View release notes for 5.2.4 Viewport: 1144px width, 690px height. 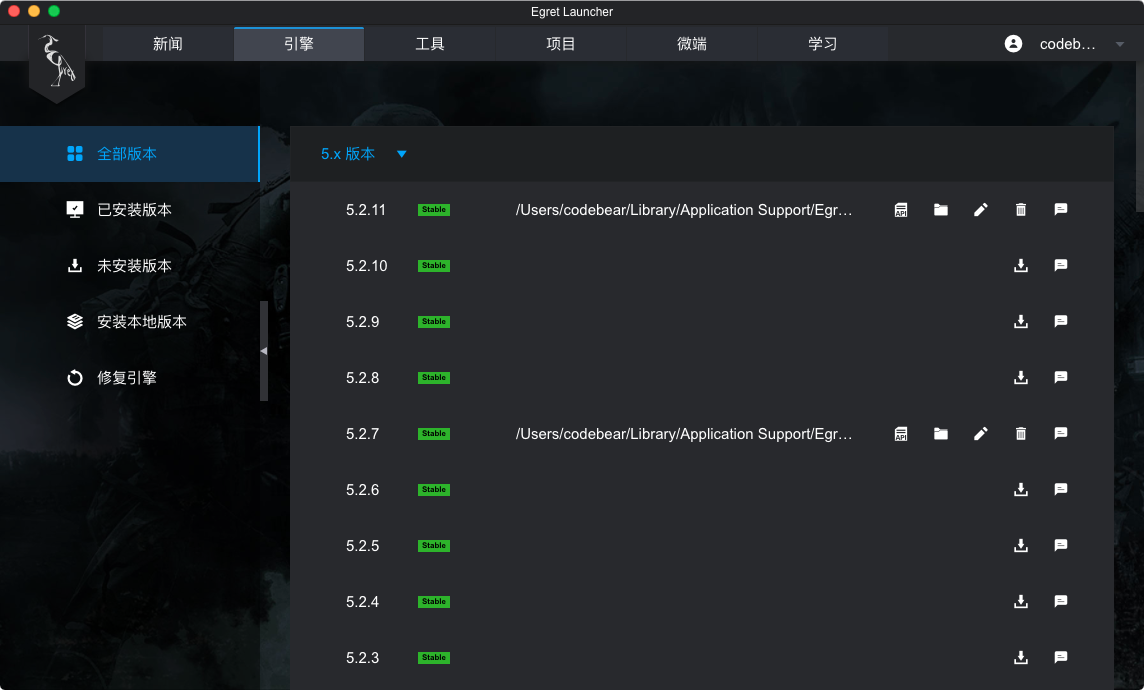click(x=1061, y=602)
